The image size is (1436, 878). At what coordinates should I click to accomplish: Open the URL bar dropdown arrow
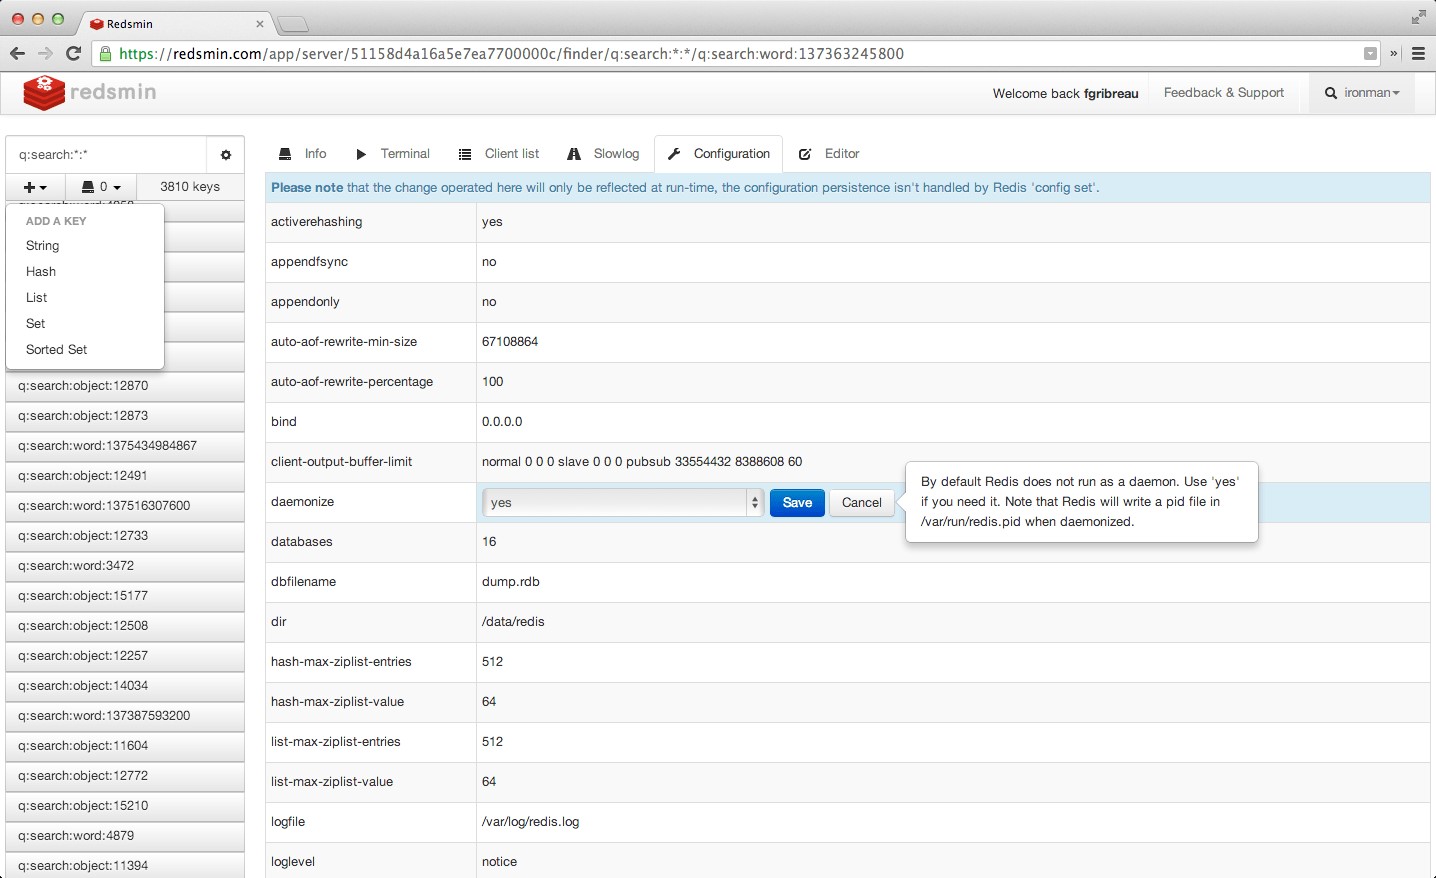(x=1370, y=54)
